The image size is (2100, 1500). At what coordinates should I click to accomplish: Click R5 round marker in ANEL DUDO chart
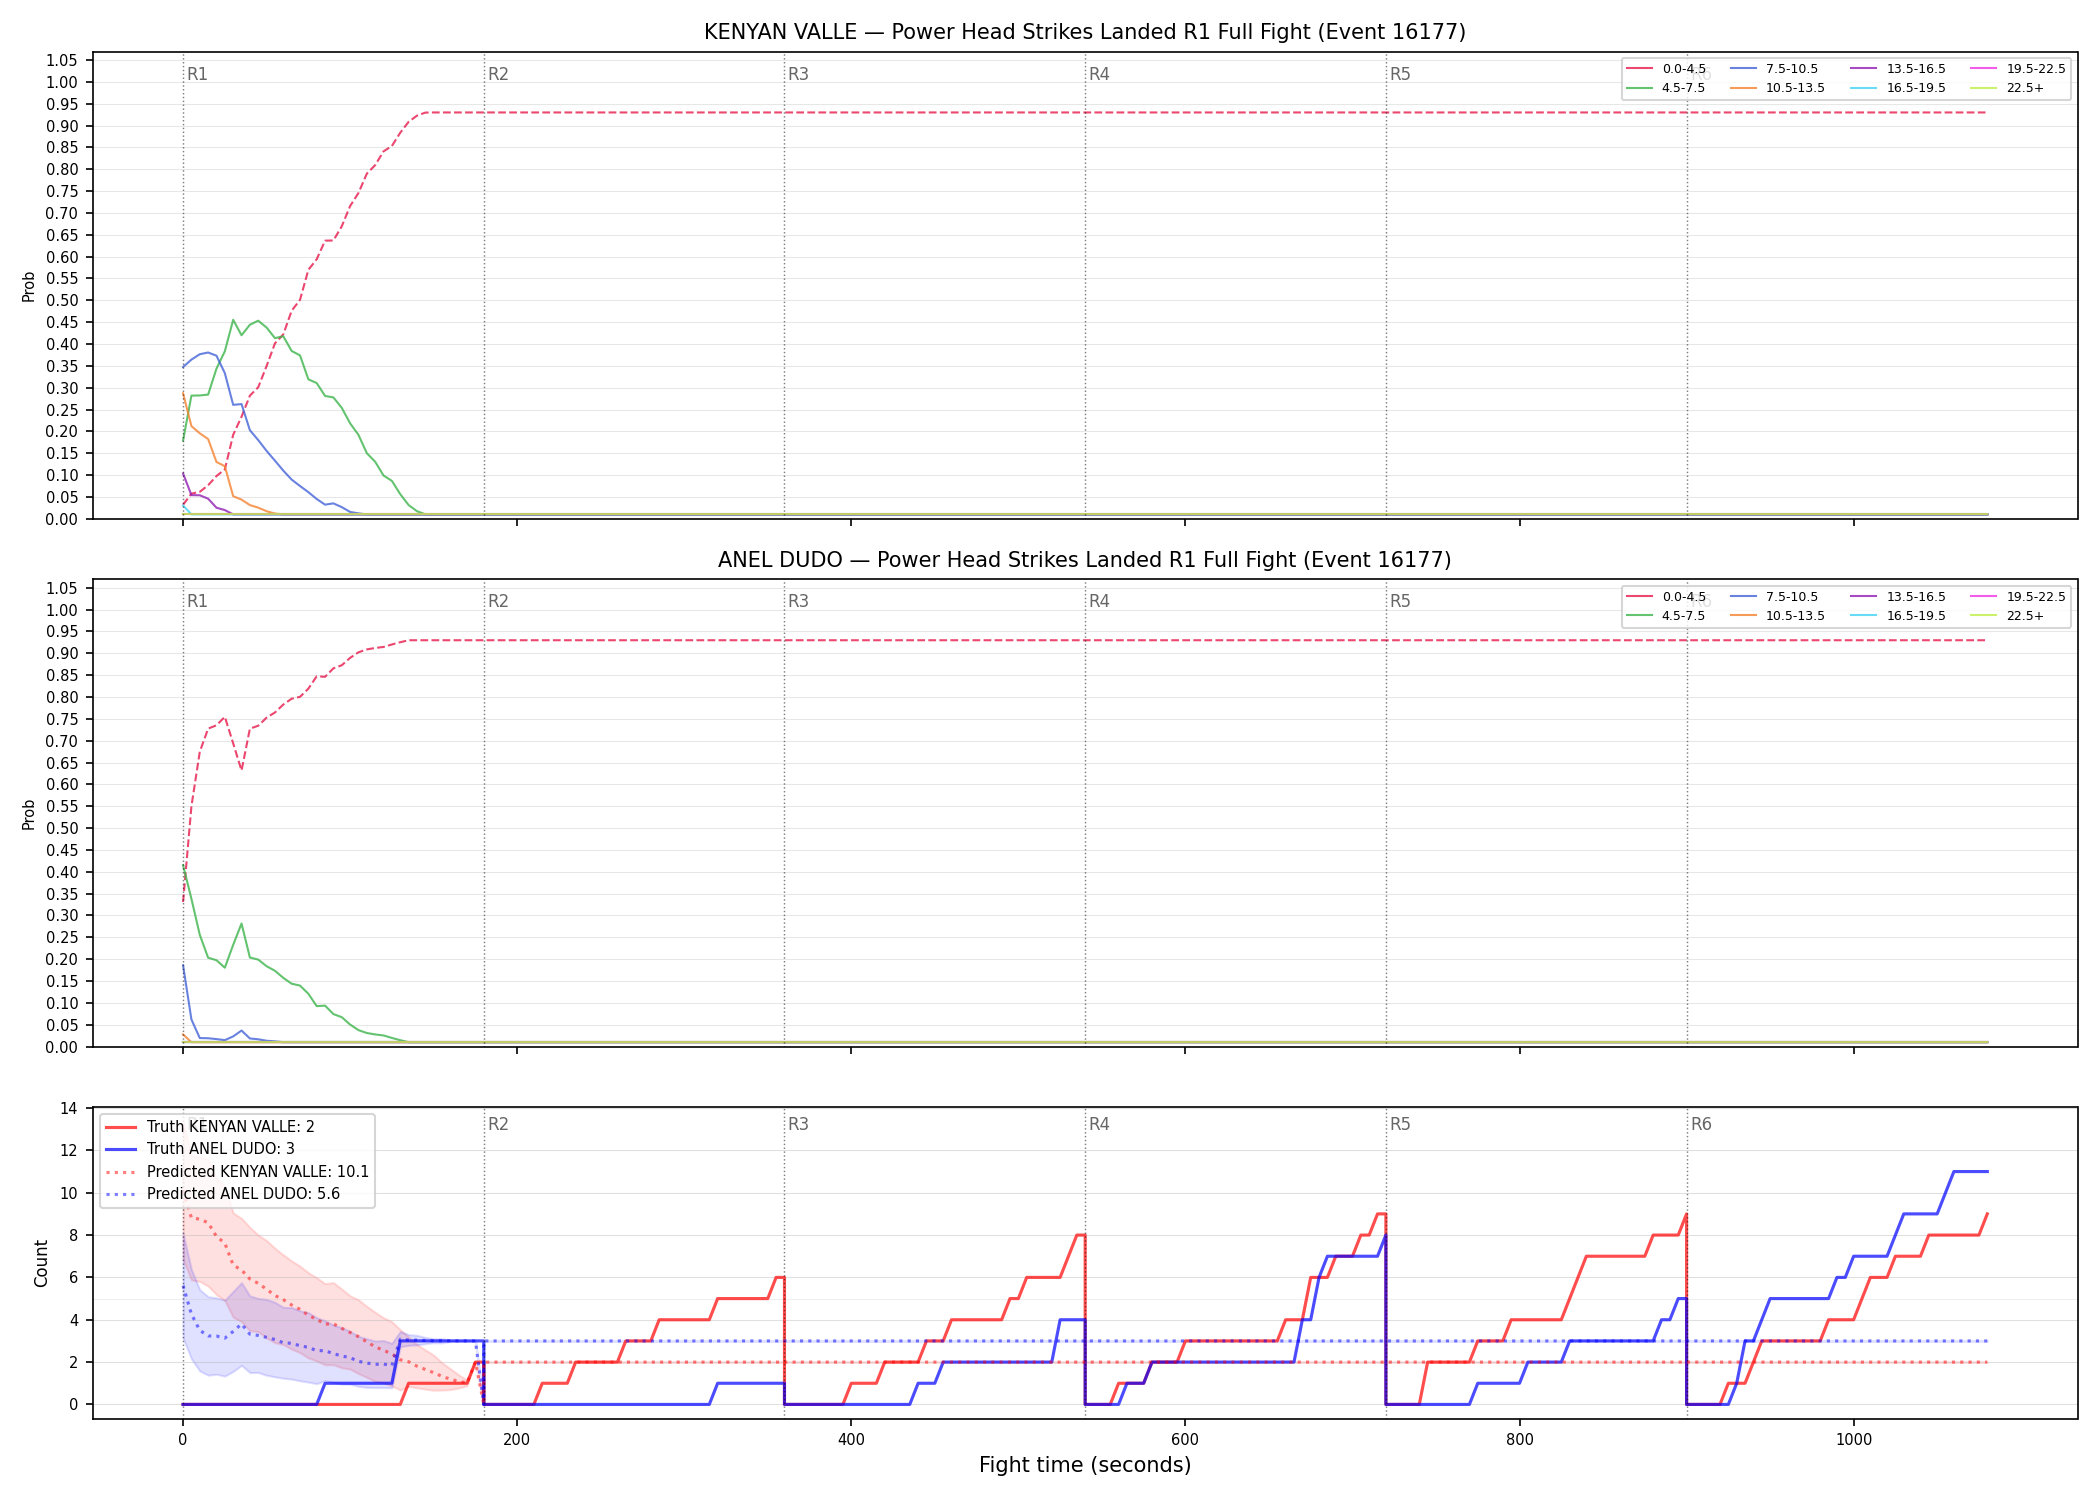click(x=1400, y=601)
